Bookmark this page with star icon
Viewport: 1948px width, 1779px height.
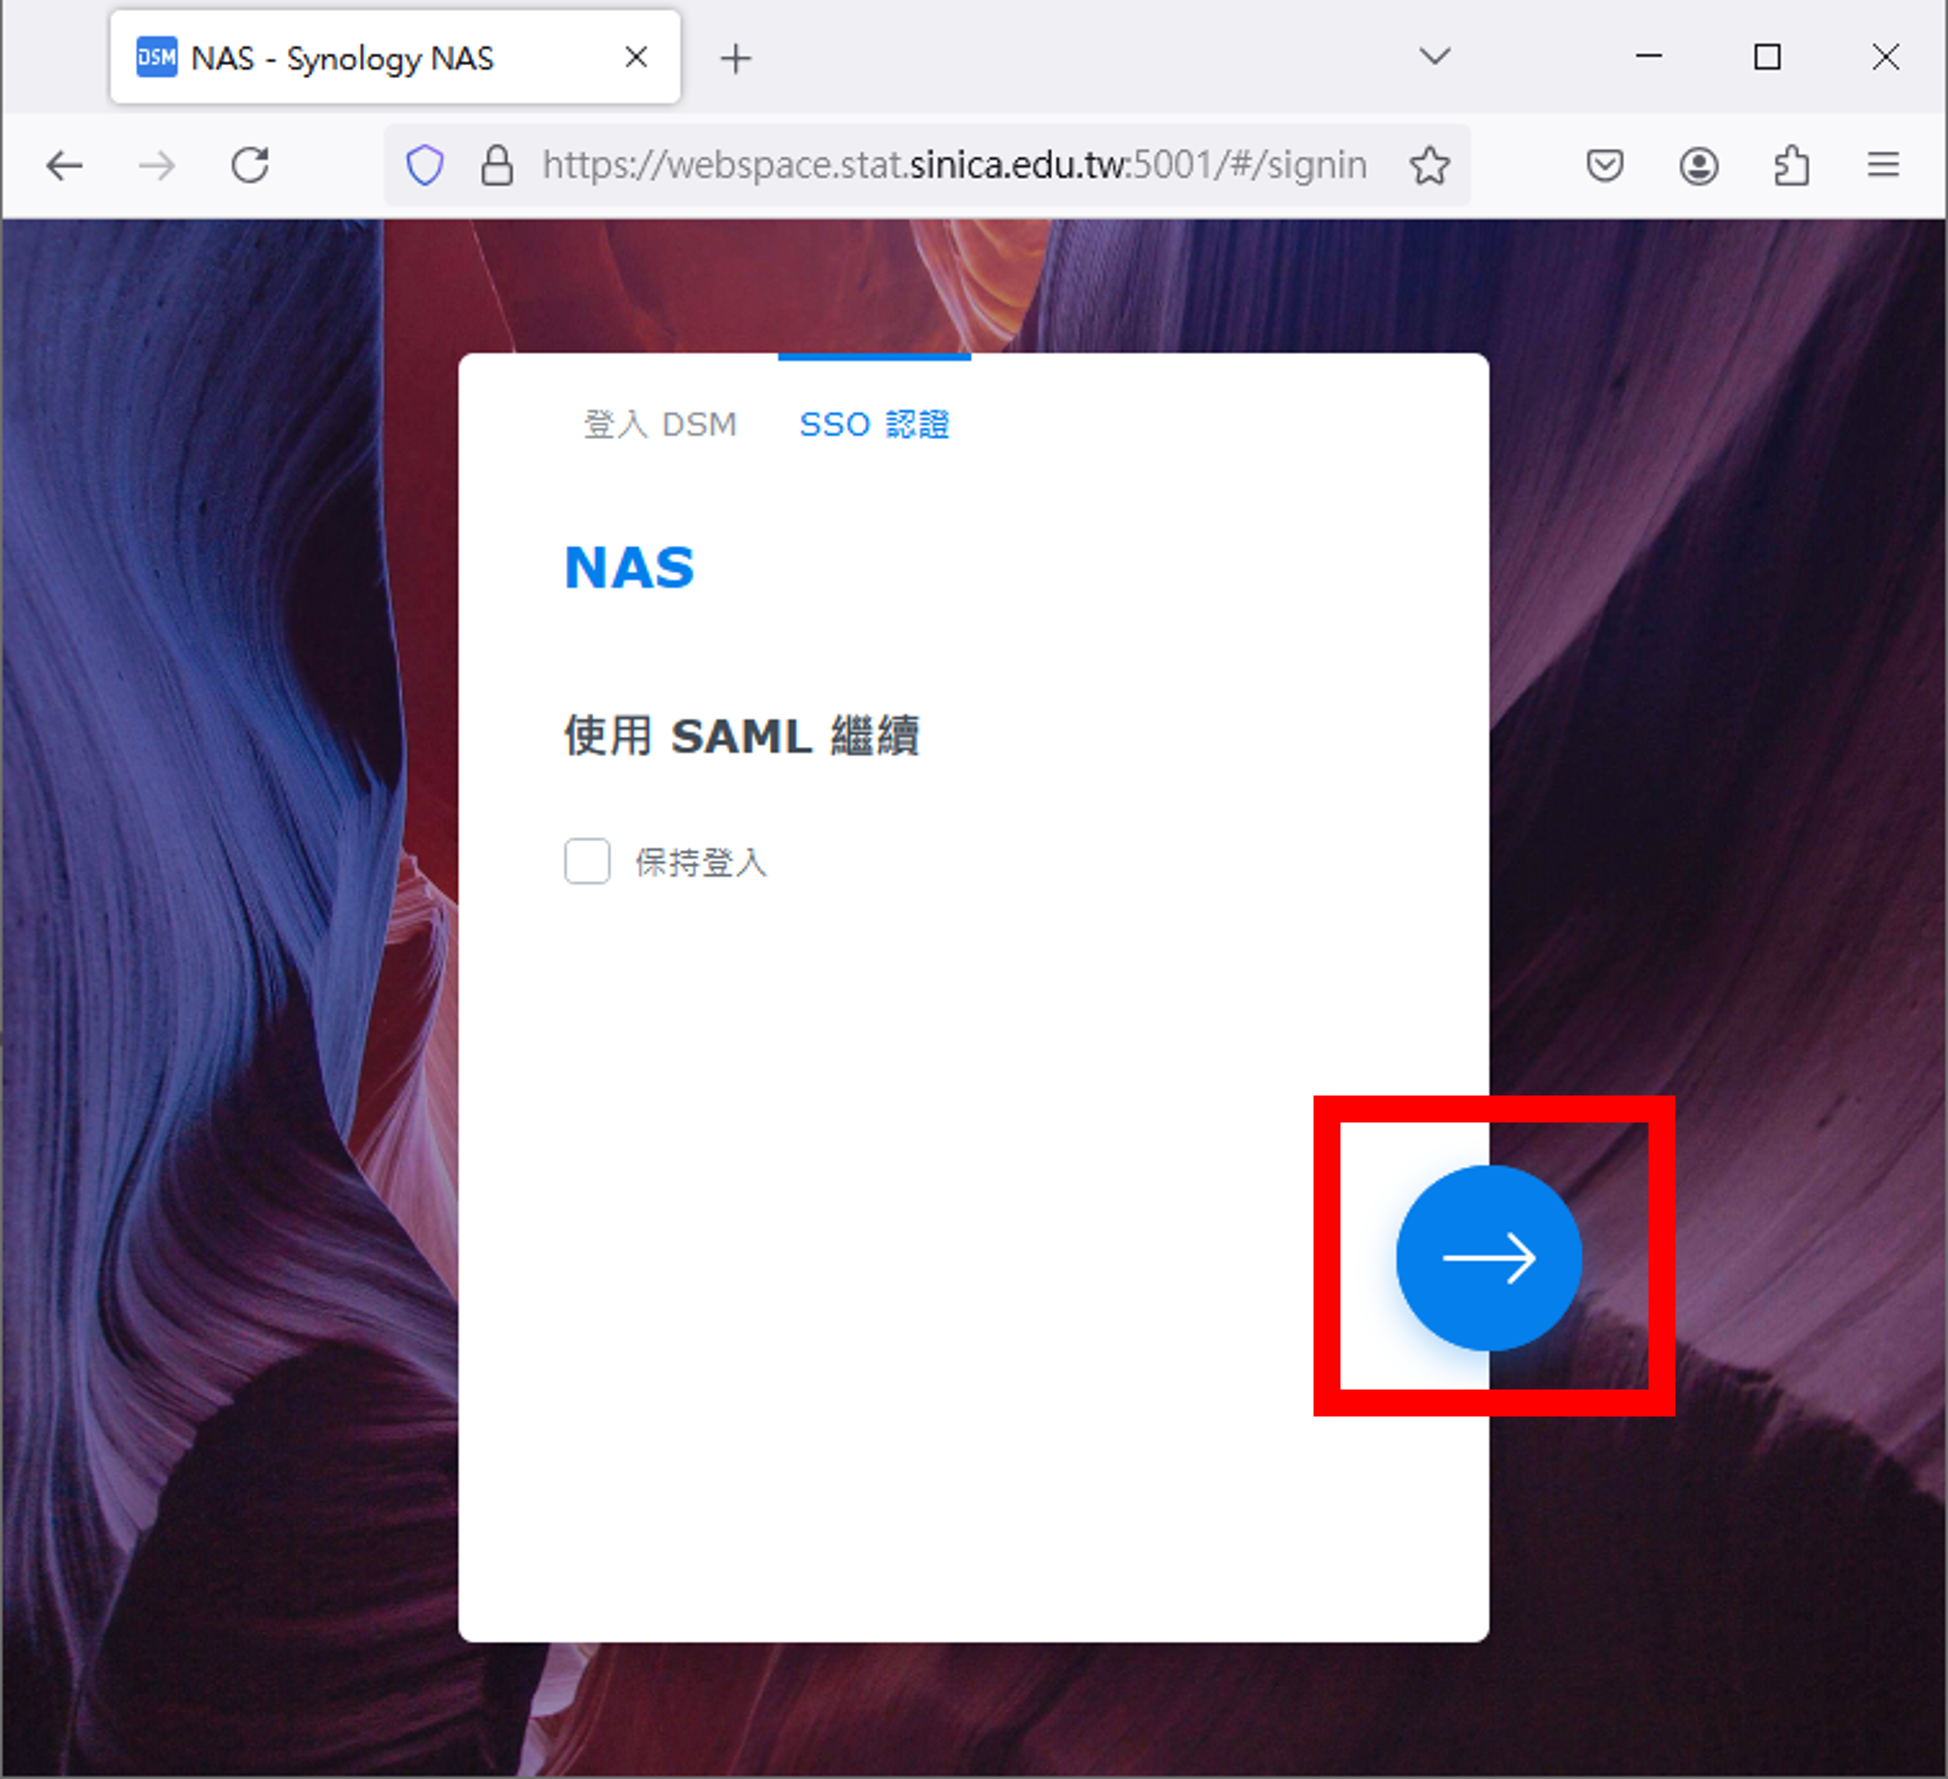1429,165
